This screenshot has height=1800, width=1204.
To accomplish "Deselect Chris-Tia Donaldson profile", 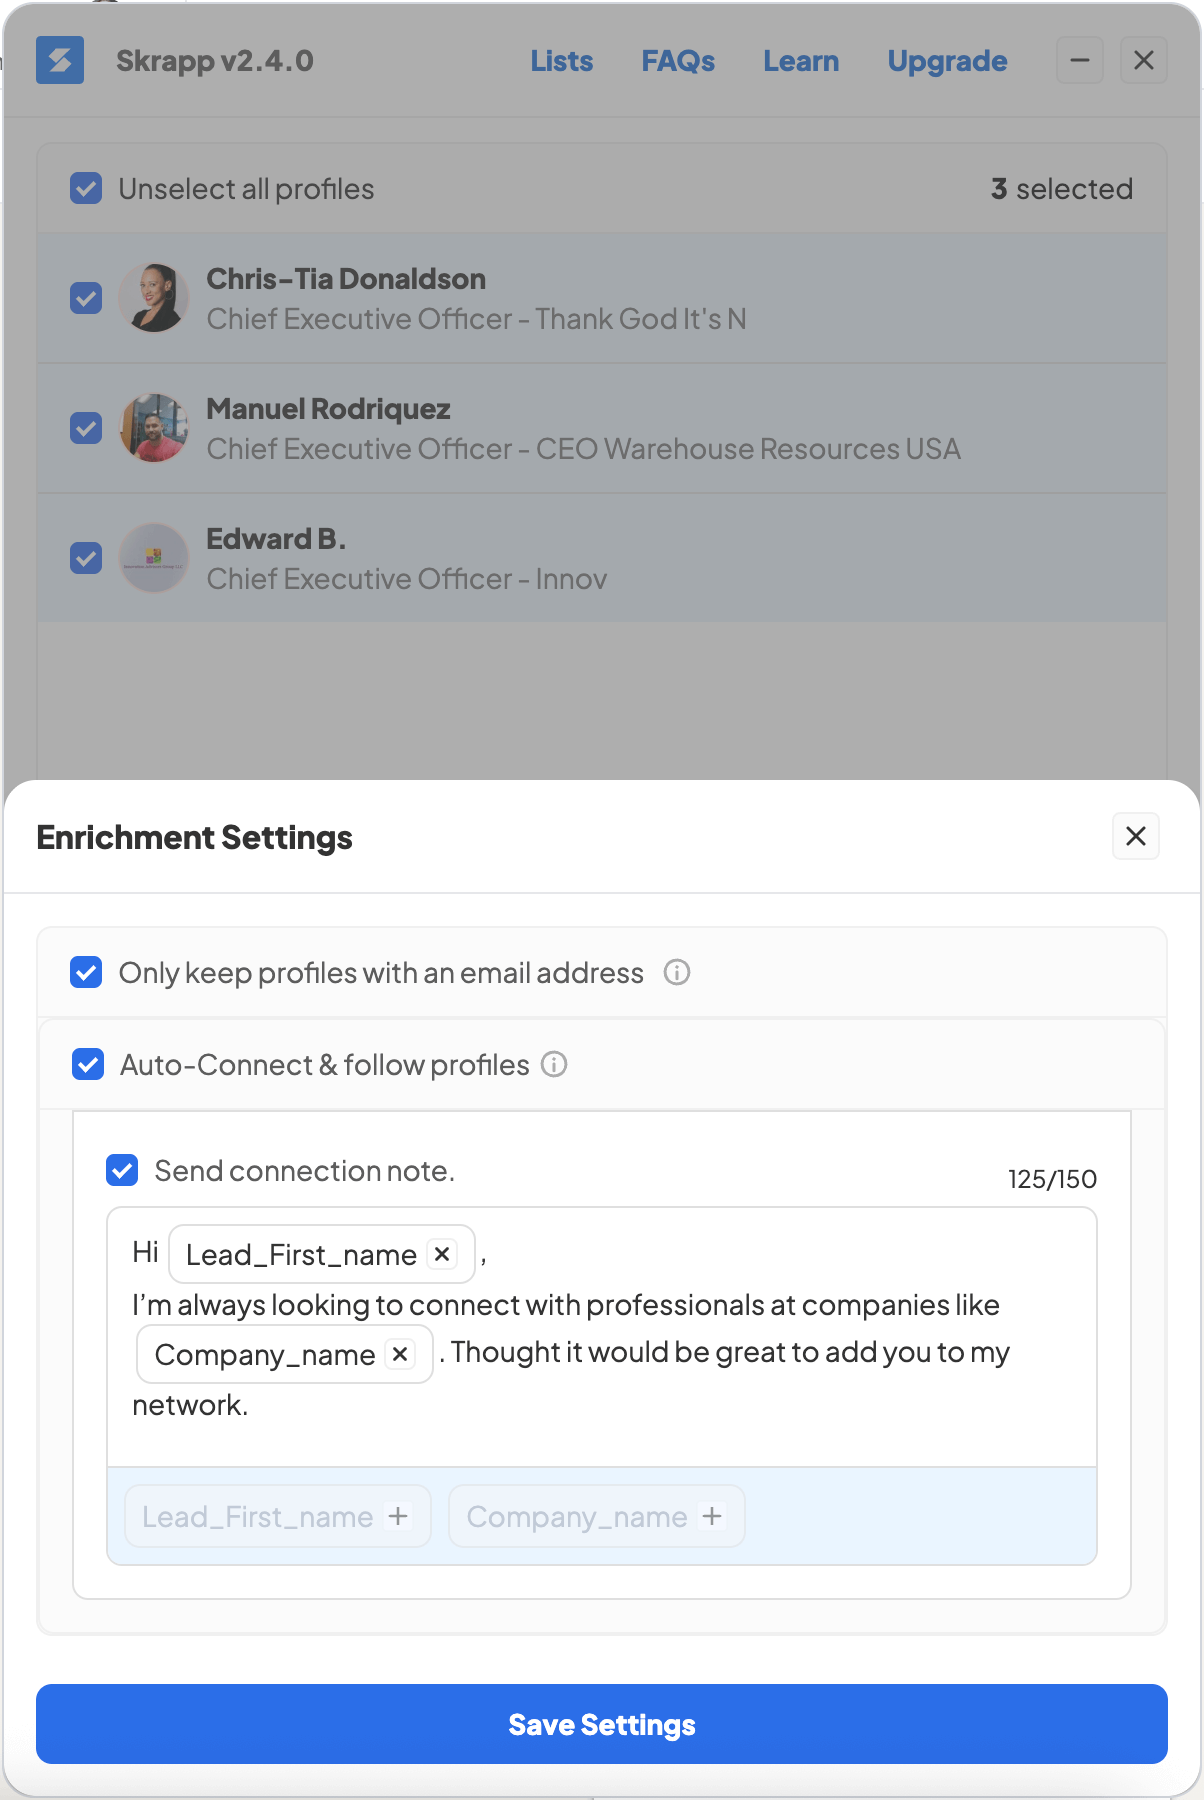I will click(87, 298).
